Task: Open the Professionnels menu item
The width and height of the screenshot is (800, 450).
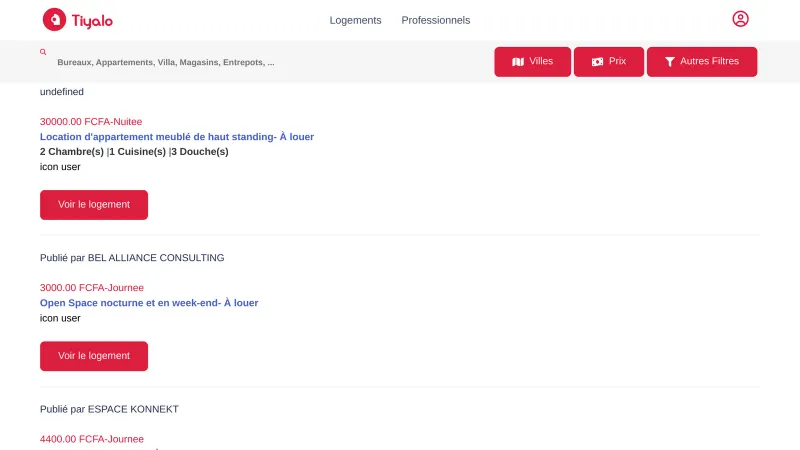Action: point(435,20)
